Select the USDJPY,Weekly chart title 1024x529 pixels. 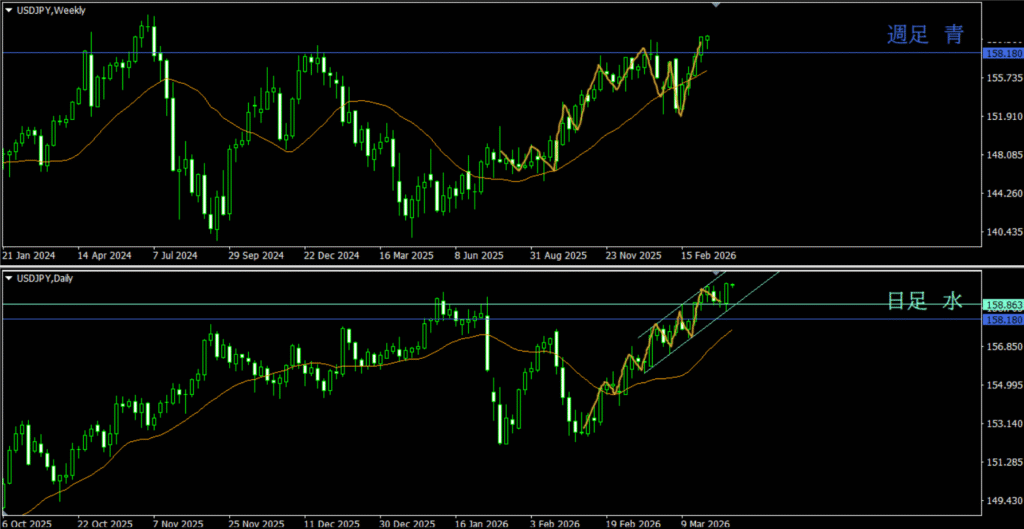point(51,10)
